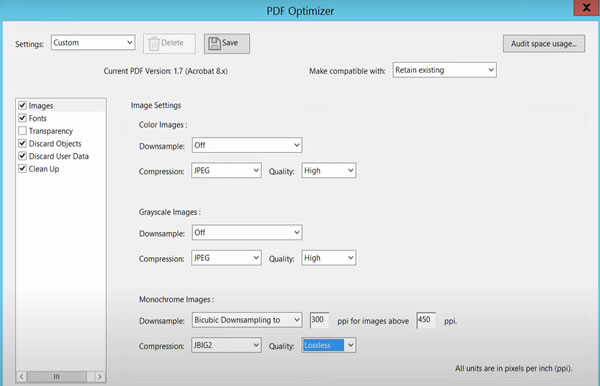
Task: Open Grayscale Images Quality dropdown
Action: [329, 258]
